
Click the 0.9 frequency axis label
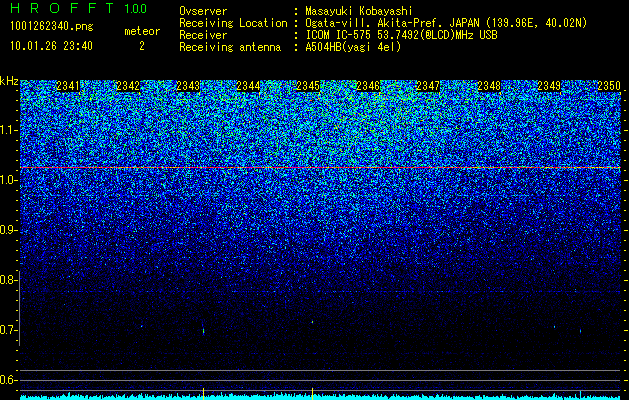pyautogui.click(x=7, y=230)
